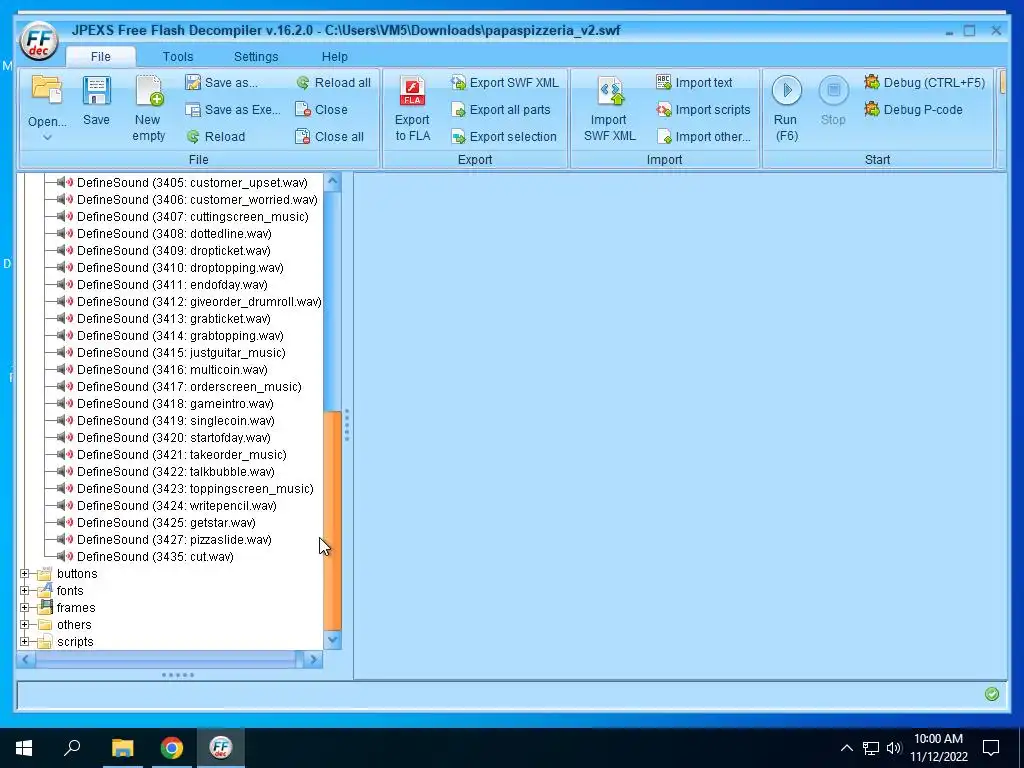Select DefineSound 3411 endofday.wav
This screenshot has height=768, width=1024.
(172, 284)
